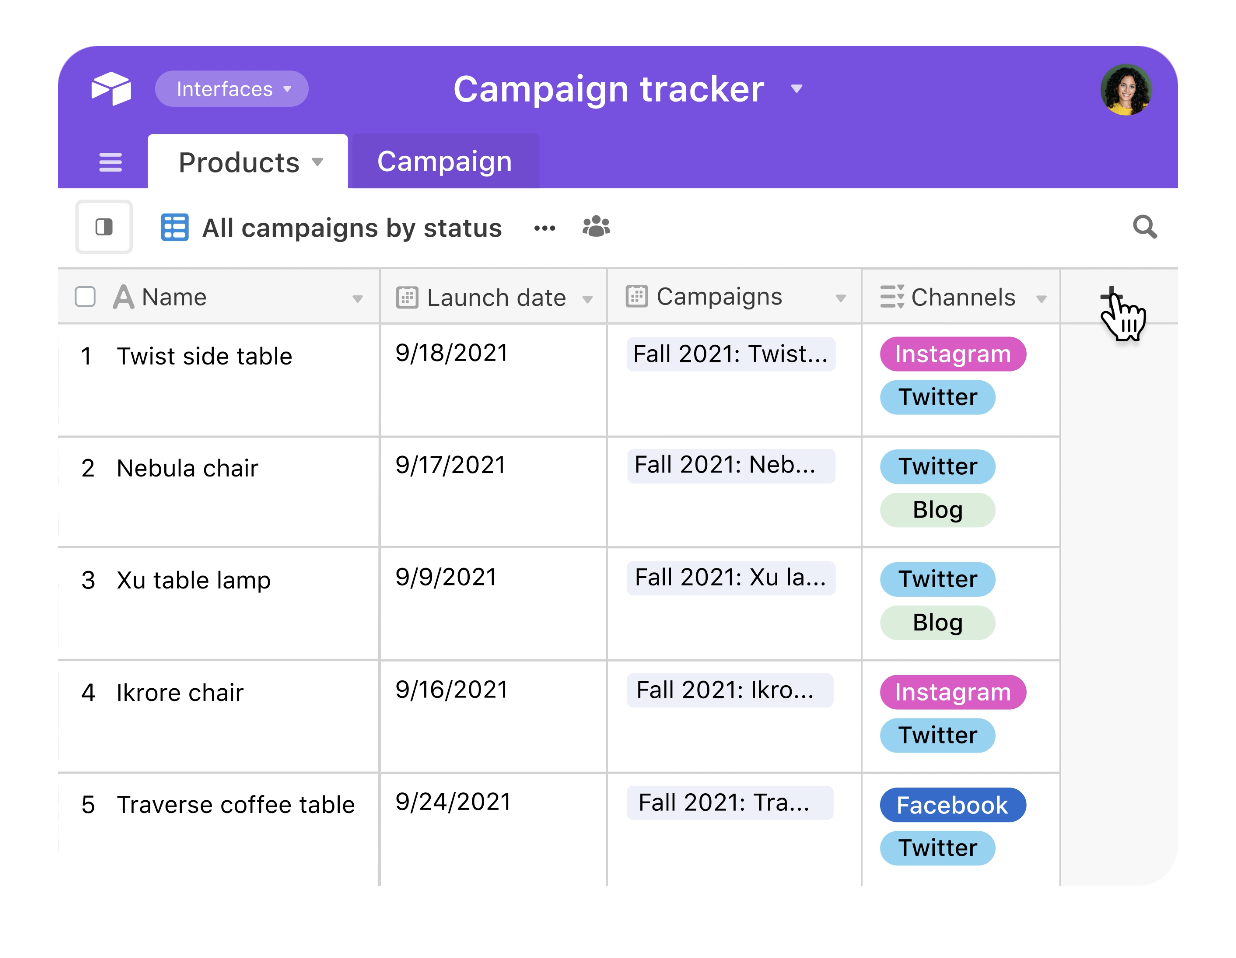Click the Launch date field calendar icon
The image size is (1236, 958).
click(x=407, y=297)
